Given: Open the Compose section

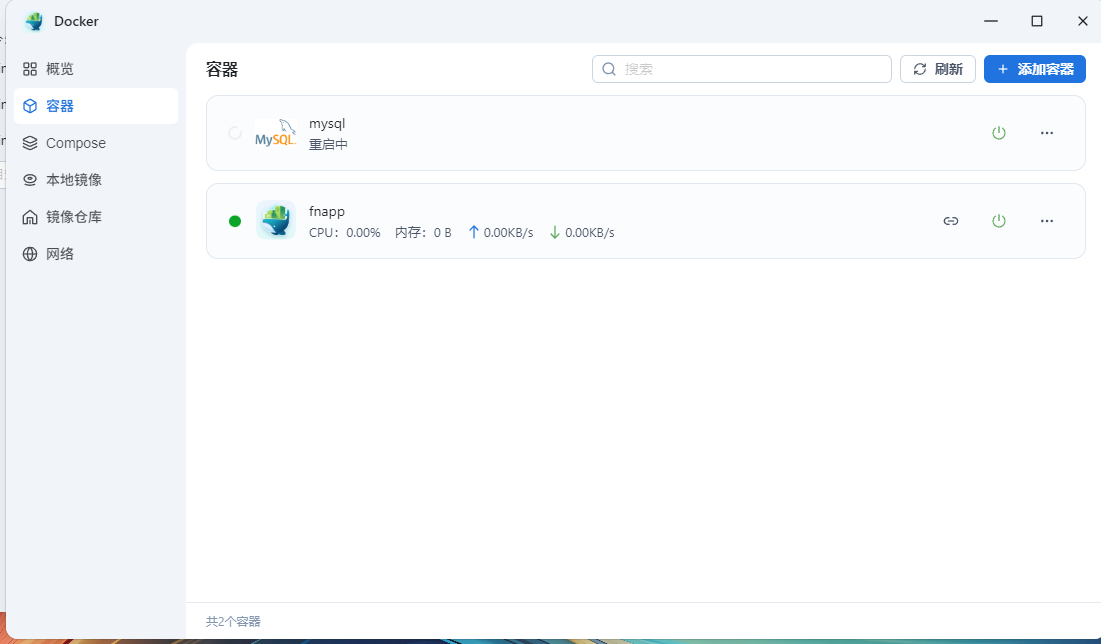Looking at the screenshot, I should (95, 143).
